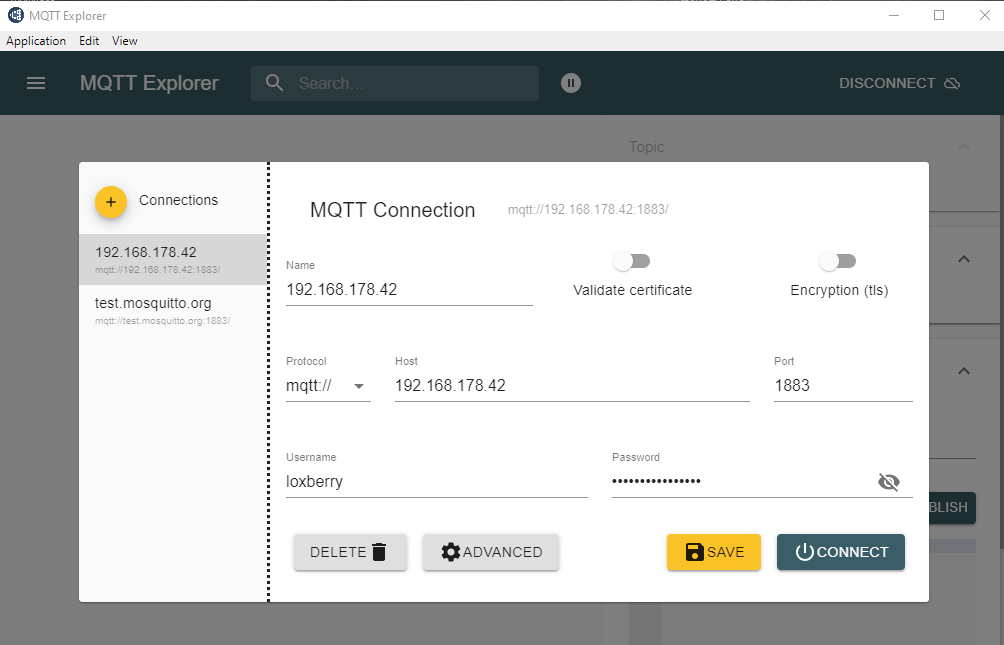The image size is (1004, 645).
Task: Open the View menu
Action: click(124, 41)
